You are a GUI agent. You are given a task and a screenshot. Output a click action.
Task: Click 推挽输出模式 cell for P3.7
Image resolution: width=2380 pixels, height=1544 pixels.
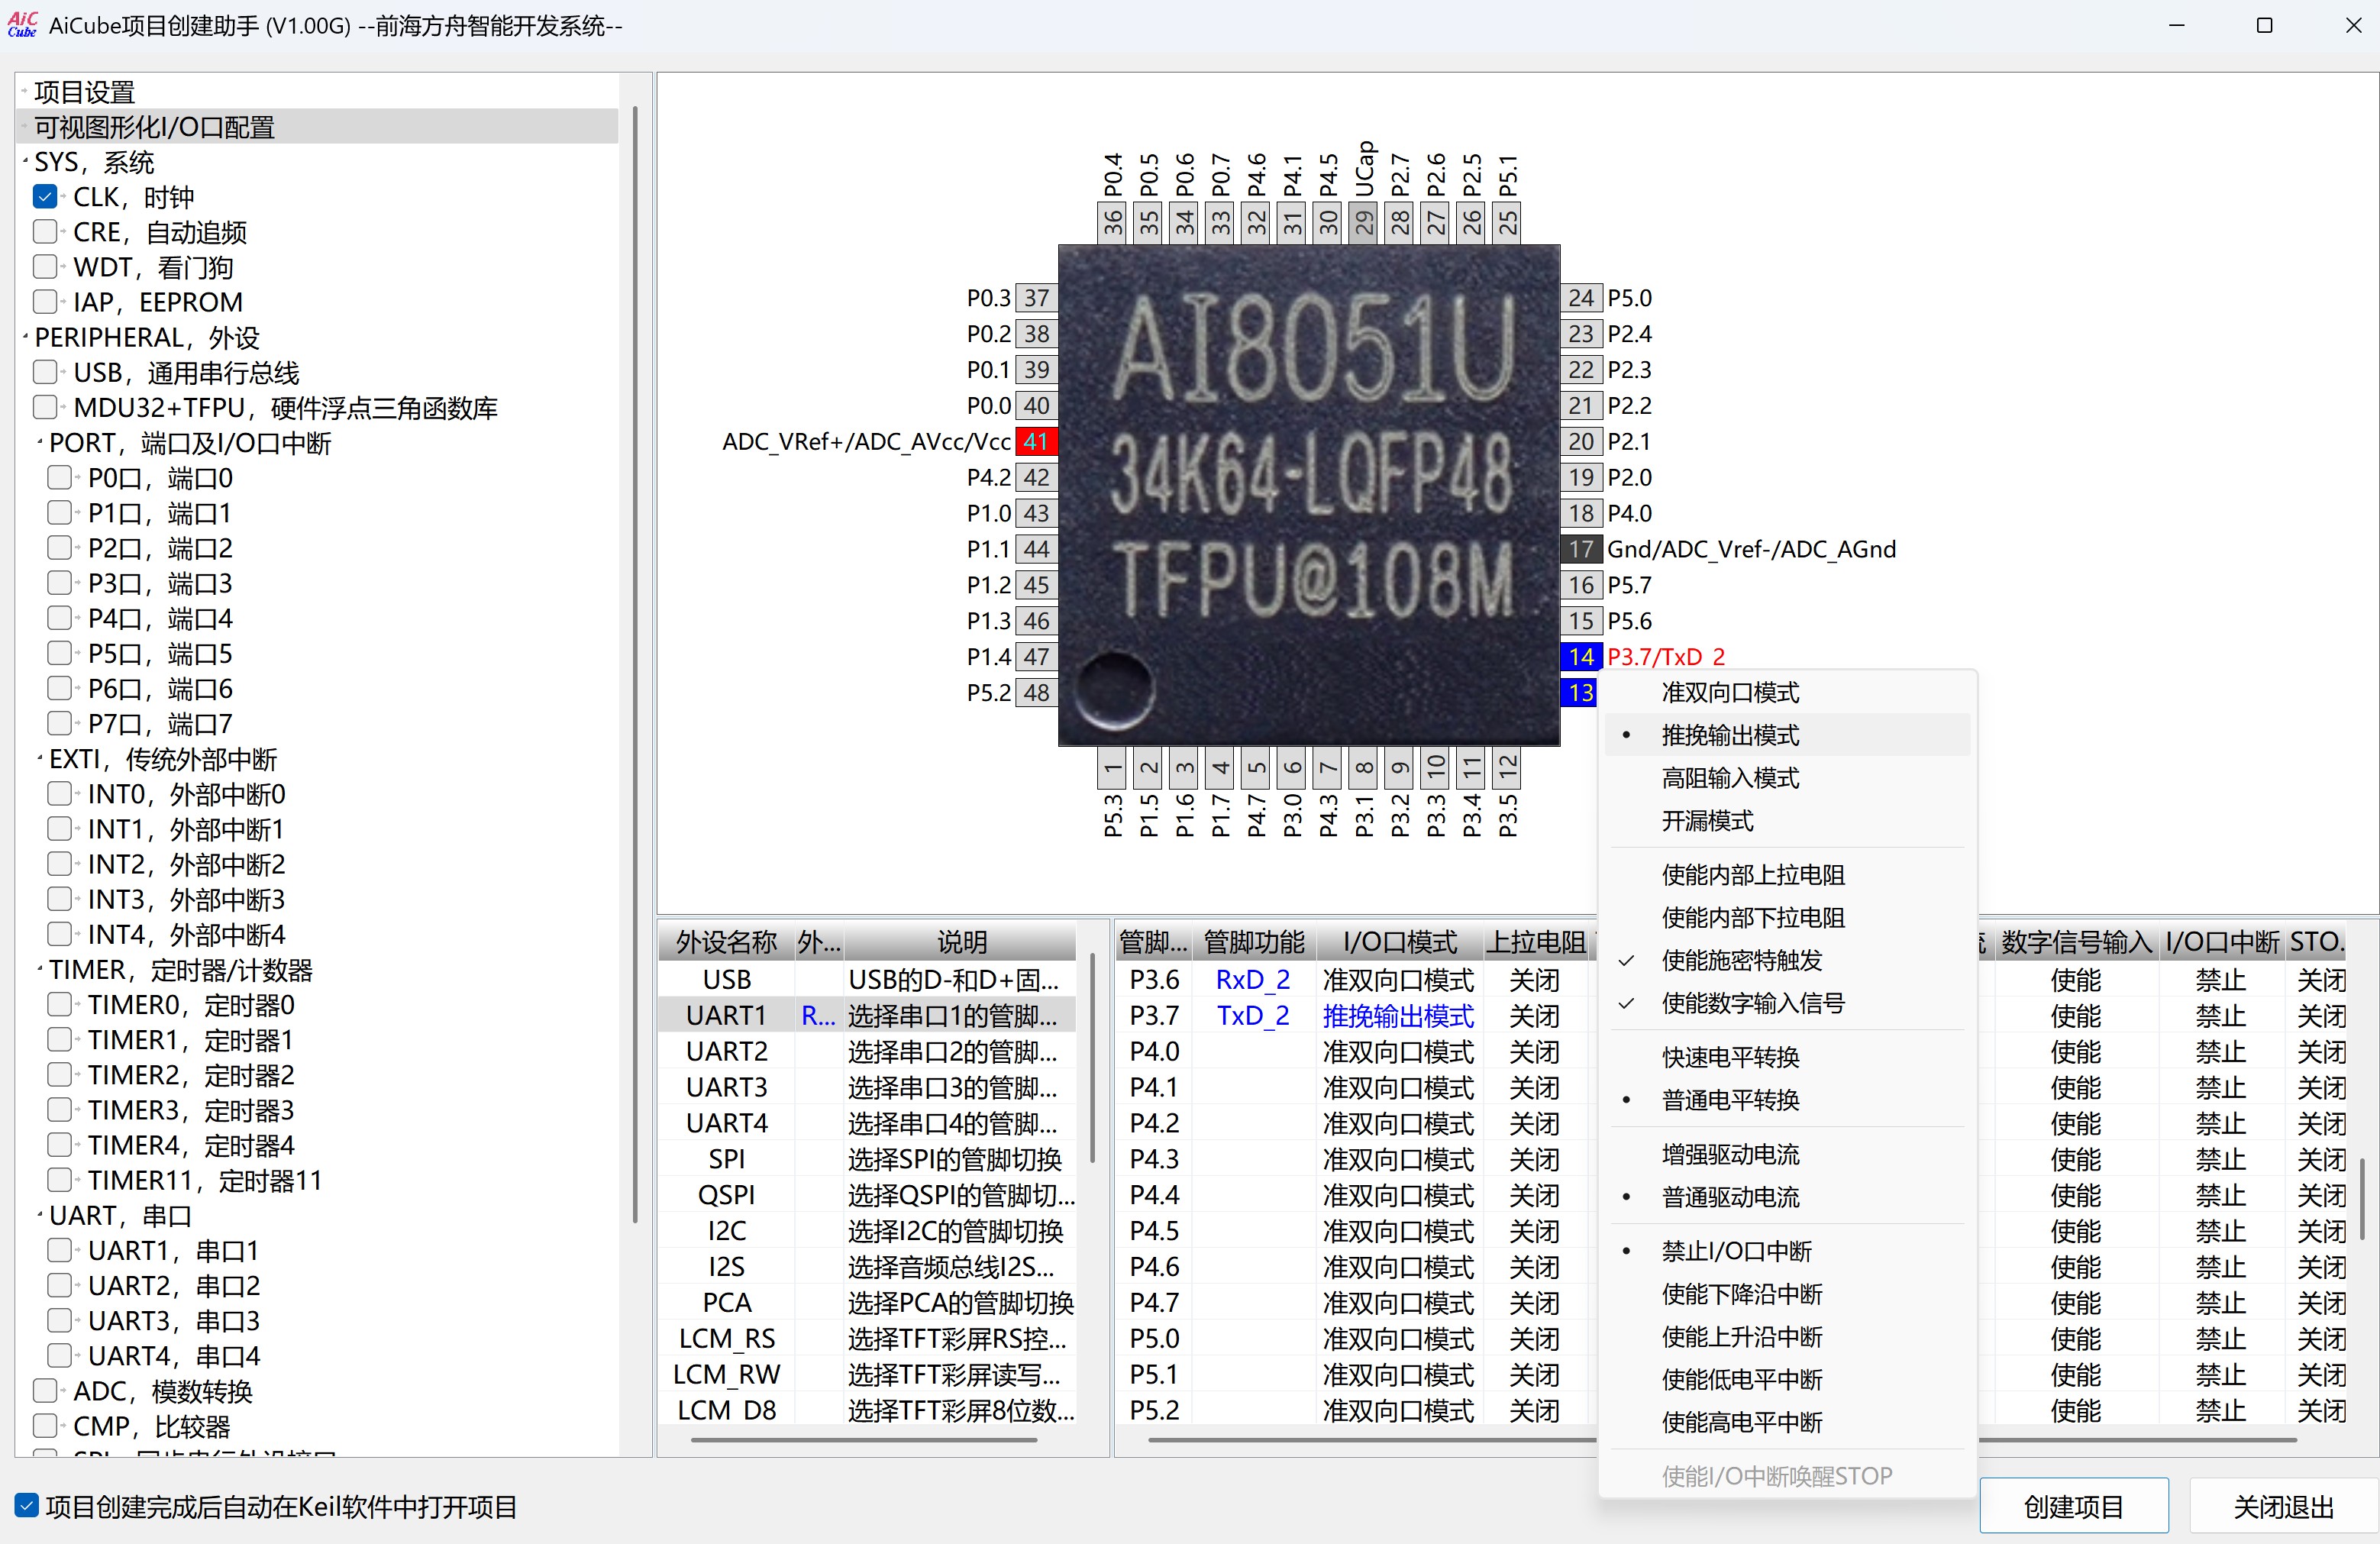(x=1398, y=1016)
